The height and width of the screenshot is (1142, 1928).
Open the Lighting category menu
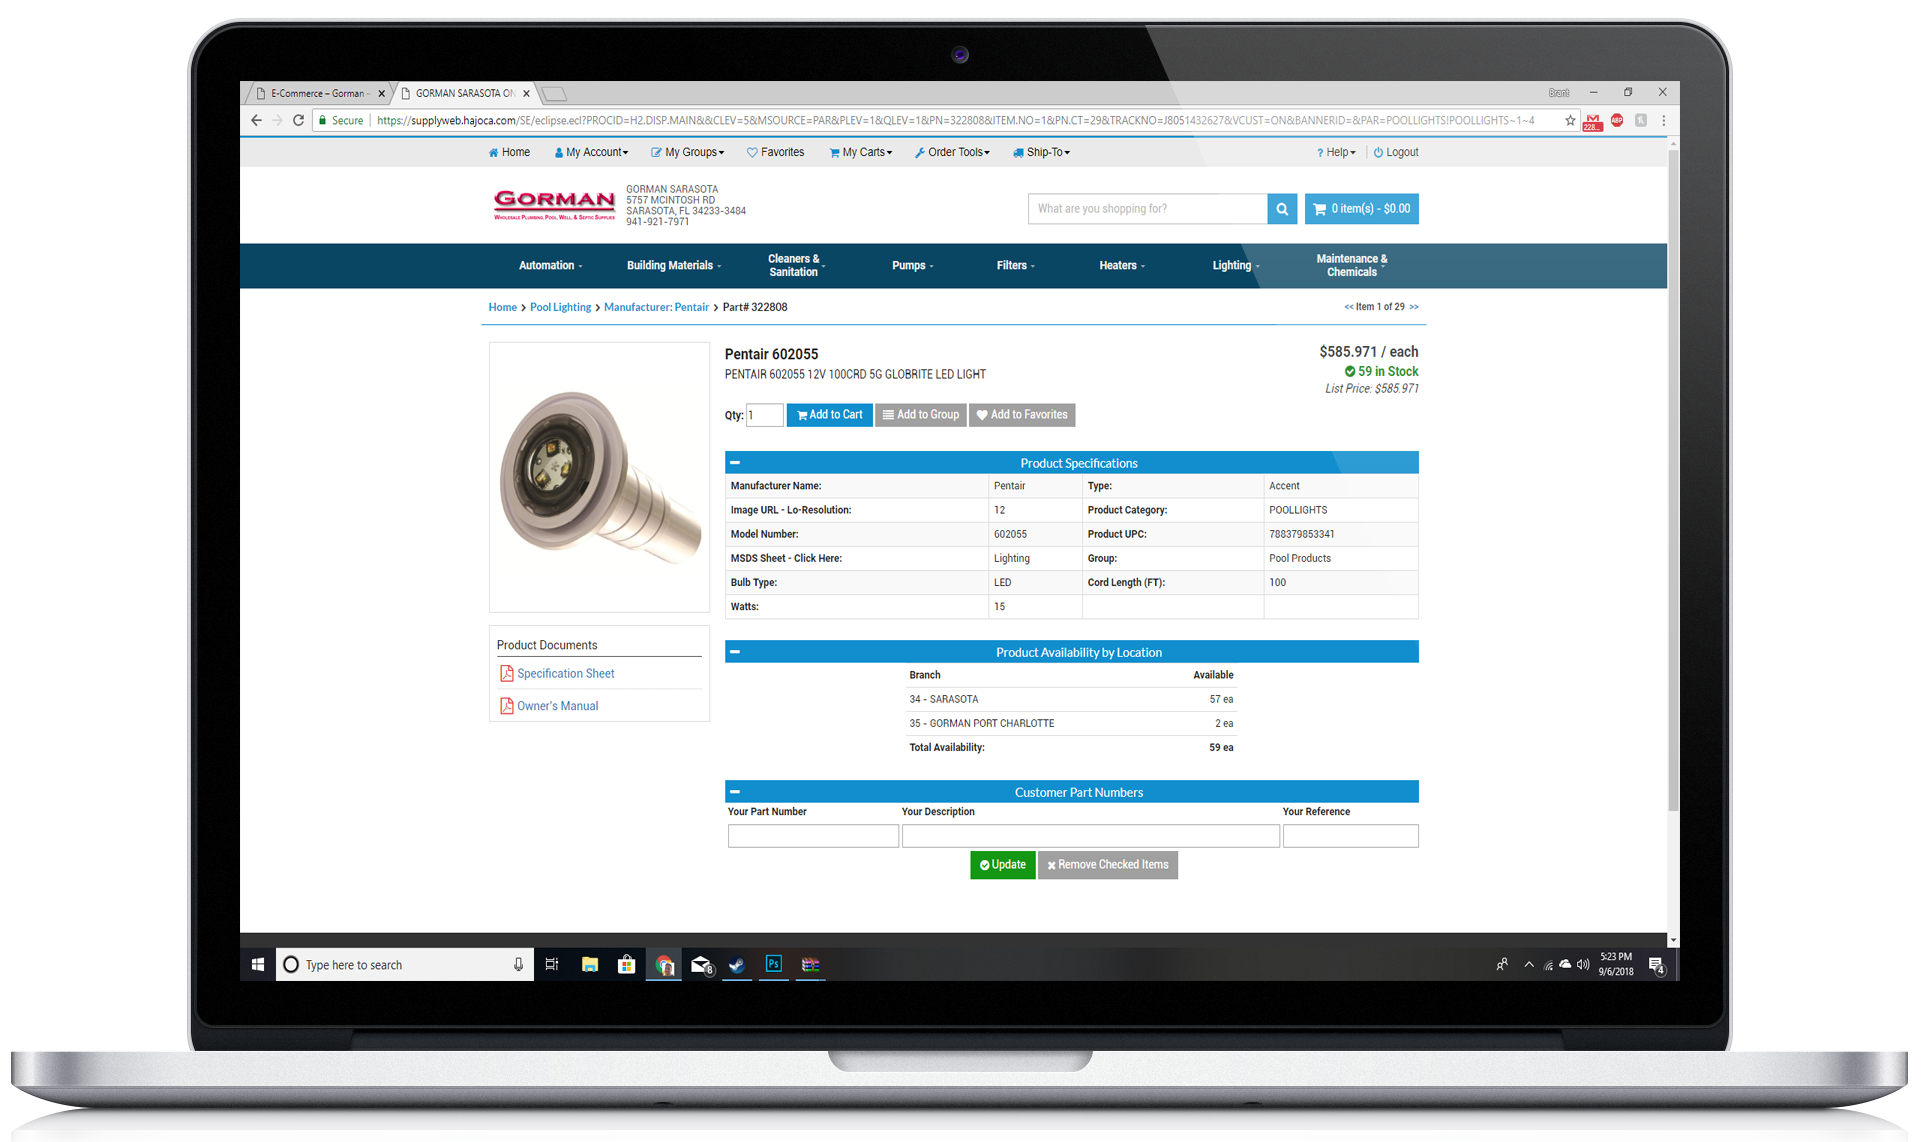point(1236,266)
